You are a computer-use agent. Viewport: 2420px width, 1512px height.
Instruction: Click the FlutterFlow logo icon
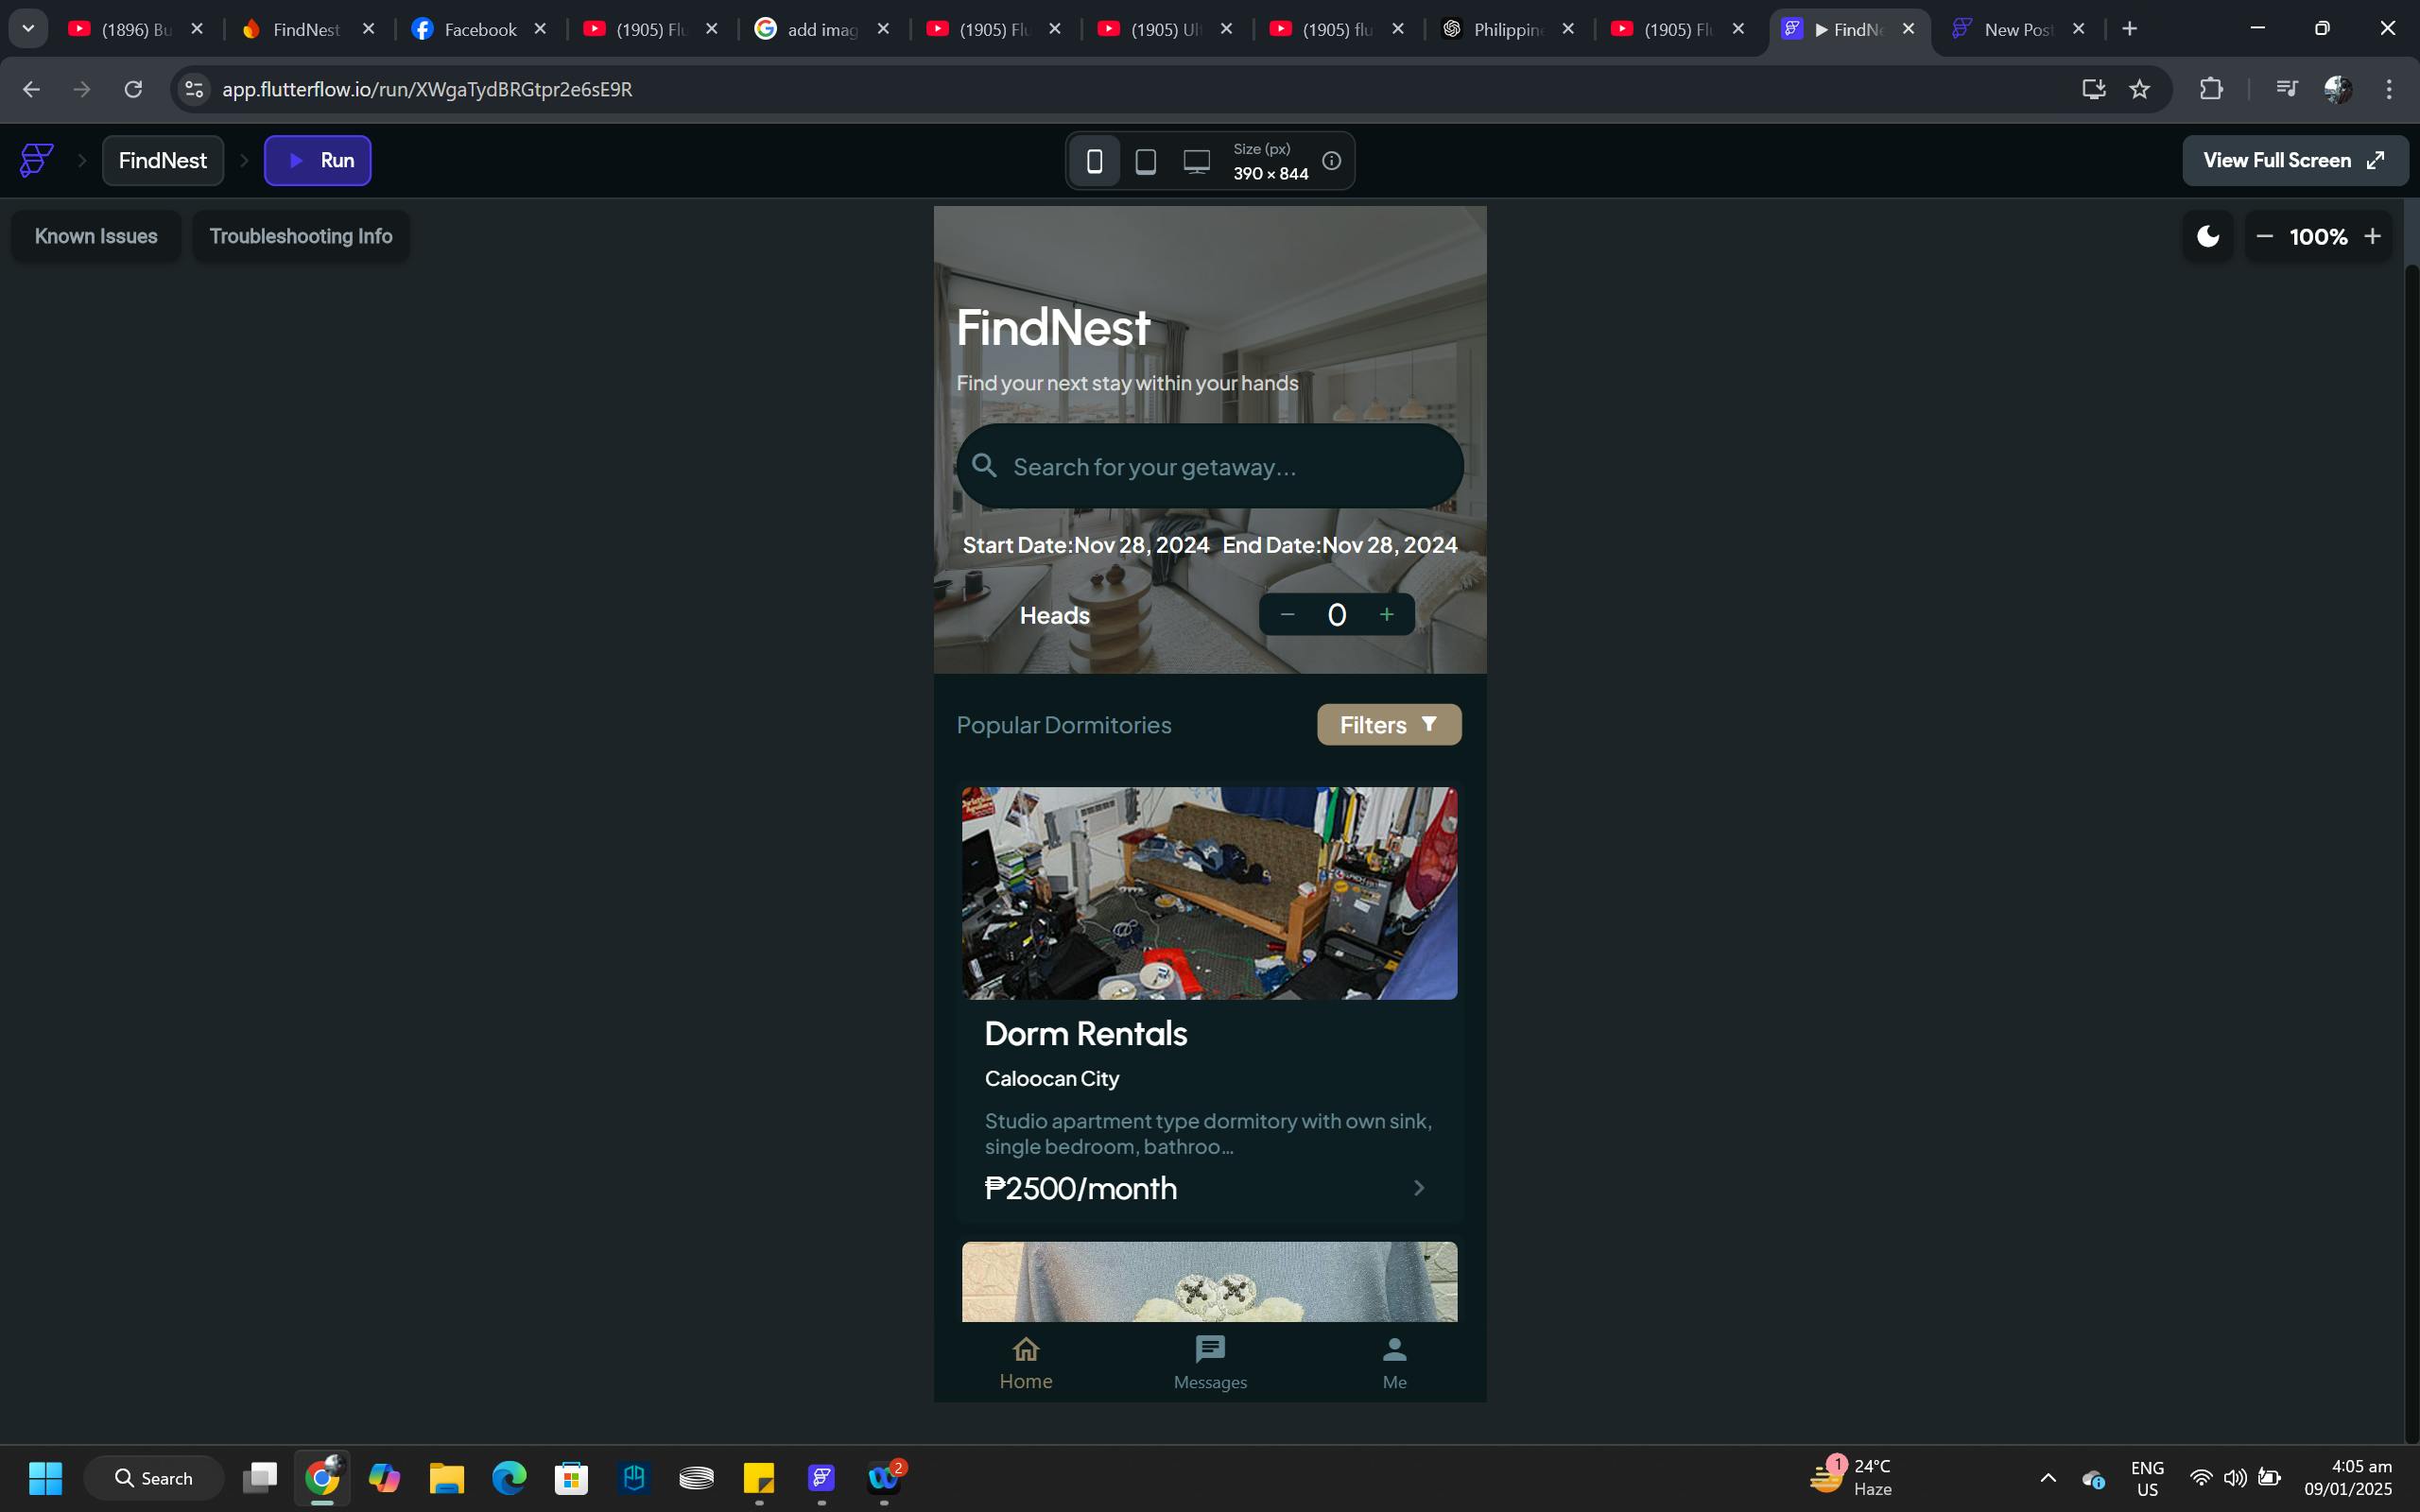click(37, 160)
